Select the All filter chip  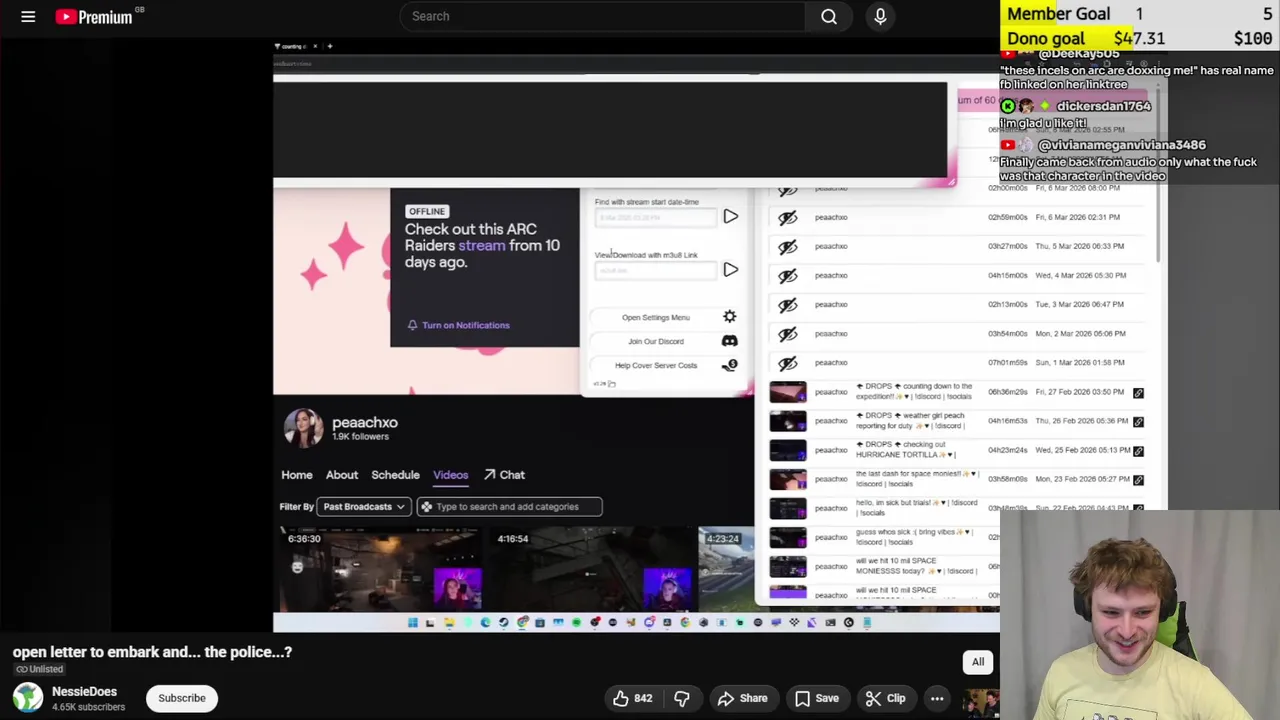click(x=978, y=662)
